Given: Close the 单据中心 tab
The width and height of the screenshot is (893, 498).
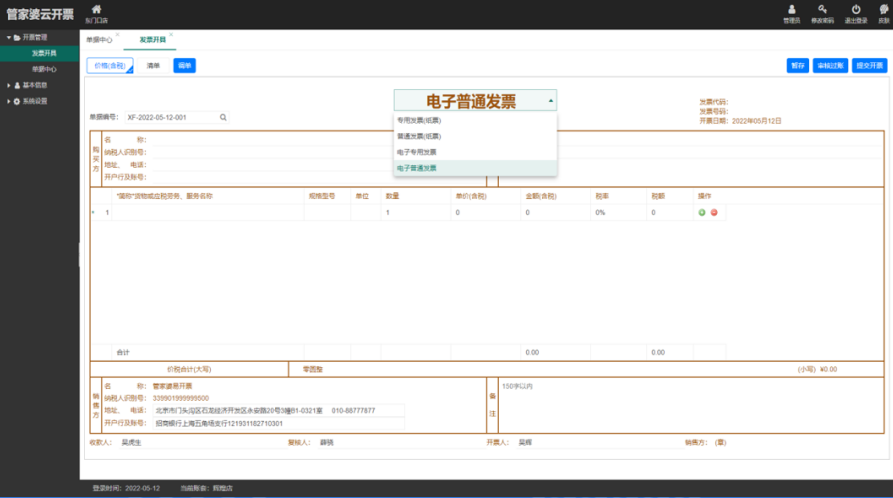Looking at the screenshot, I should (117, 34).
